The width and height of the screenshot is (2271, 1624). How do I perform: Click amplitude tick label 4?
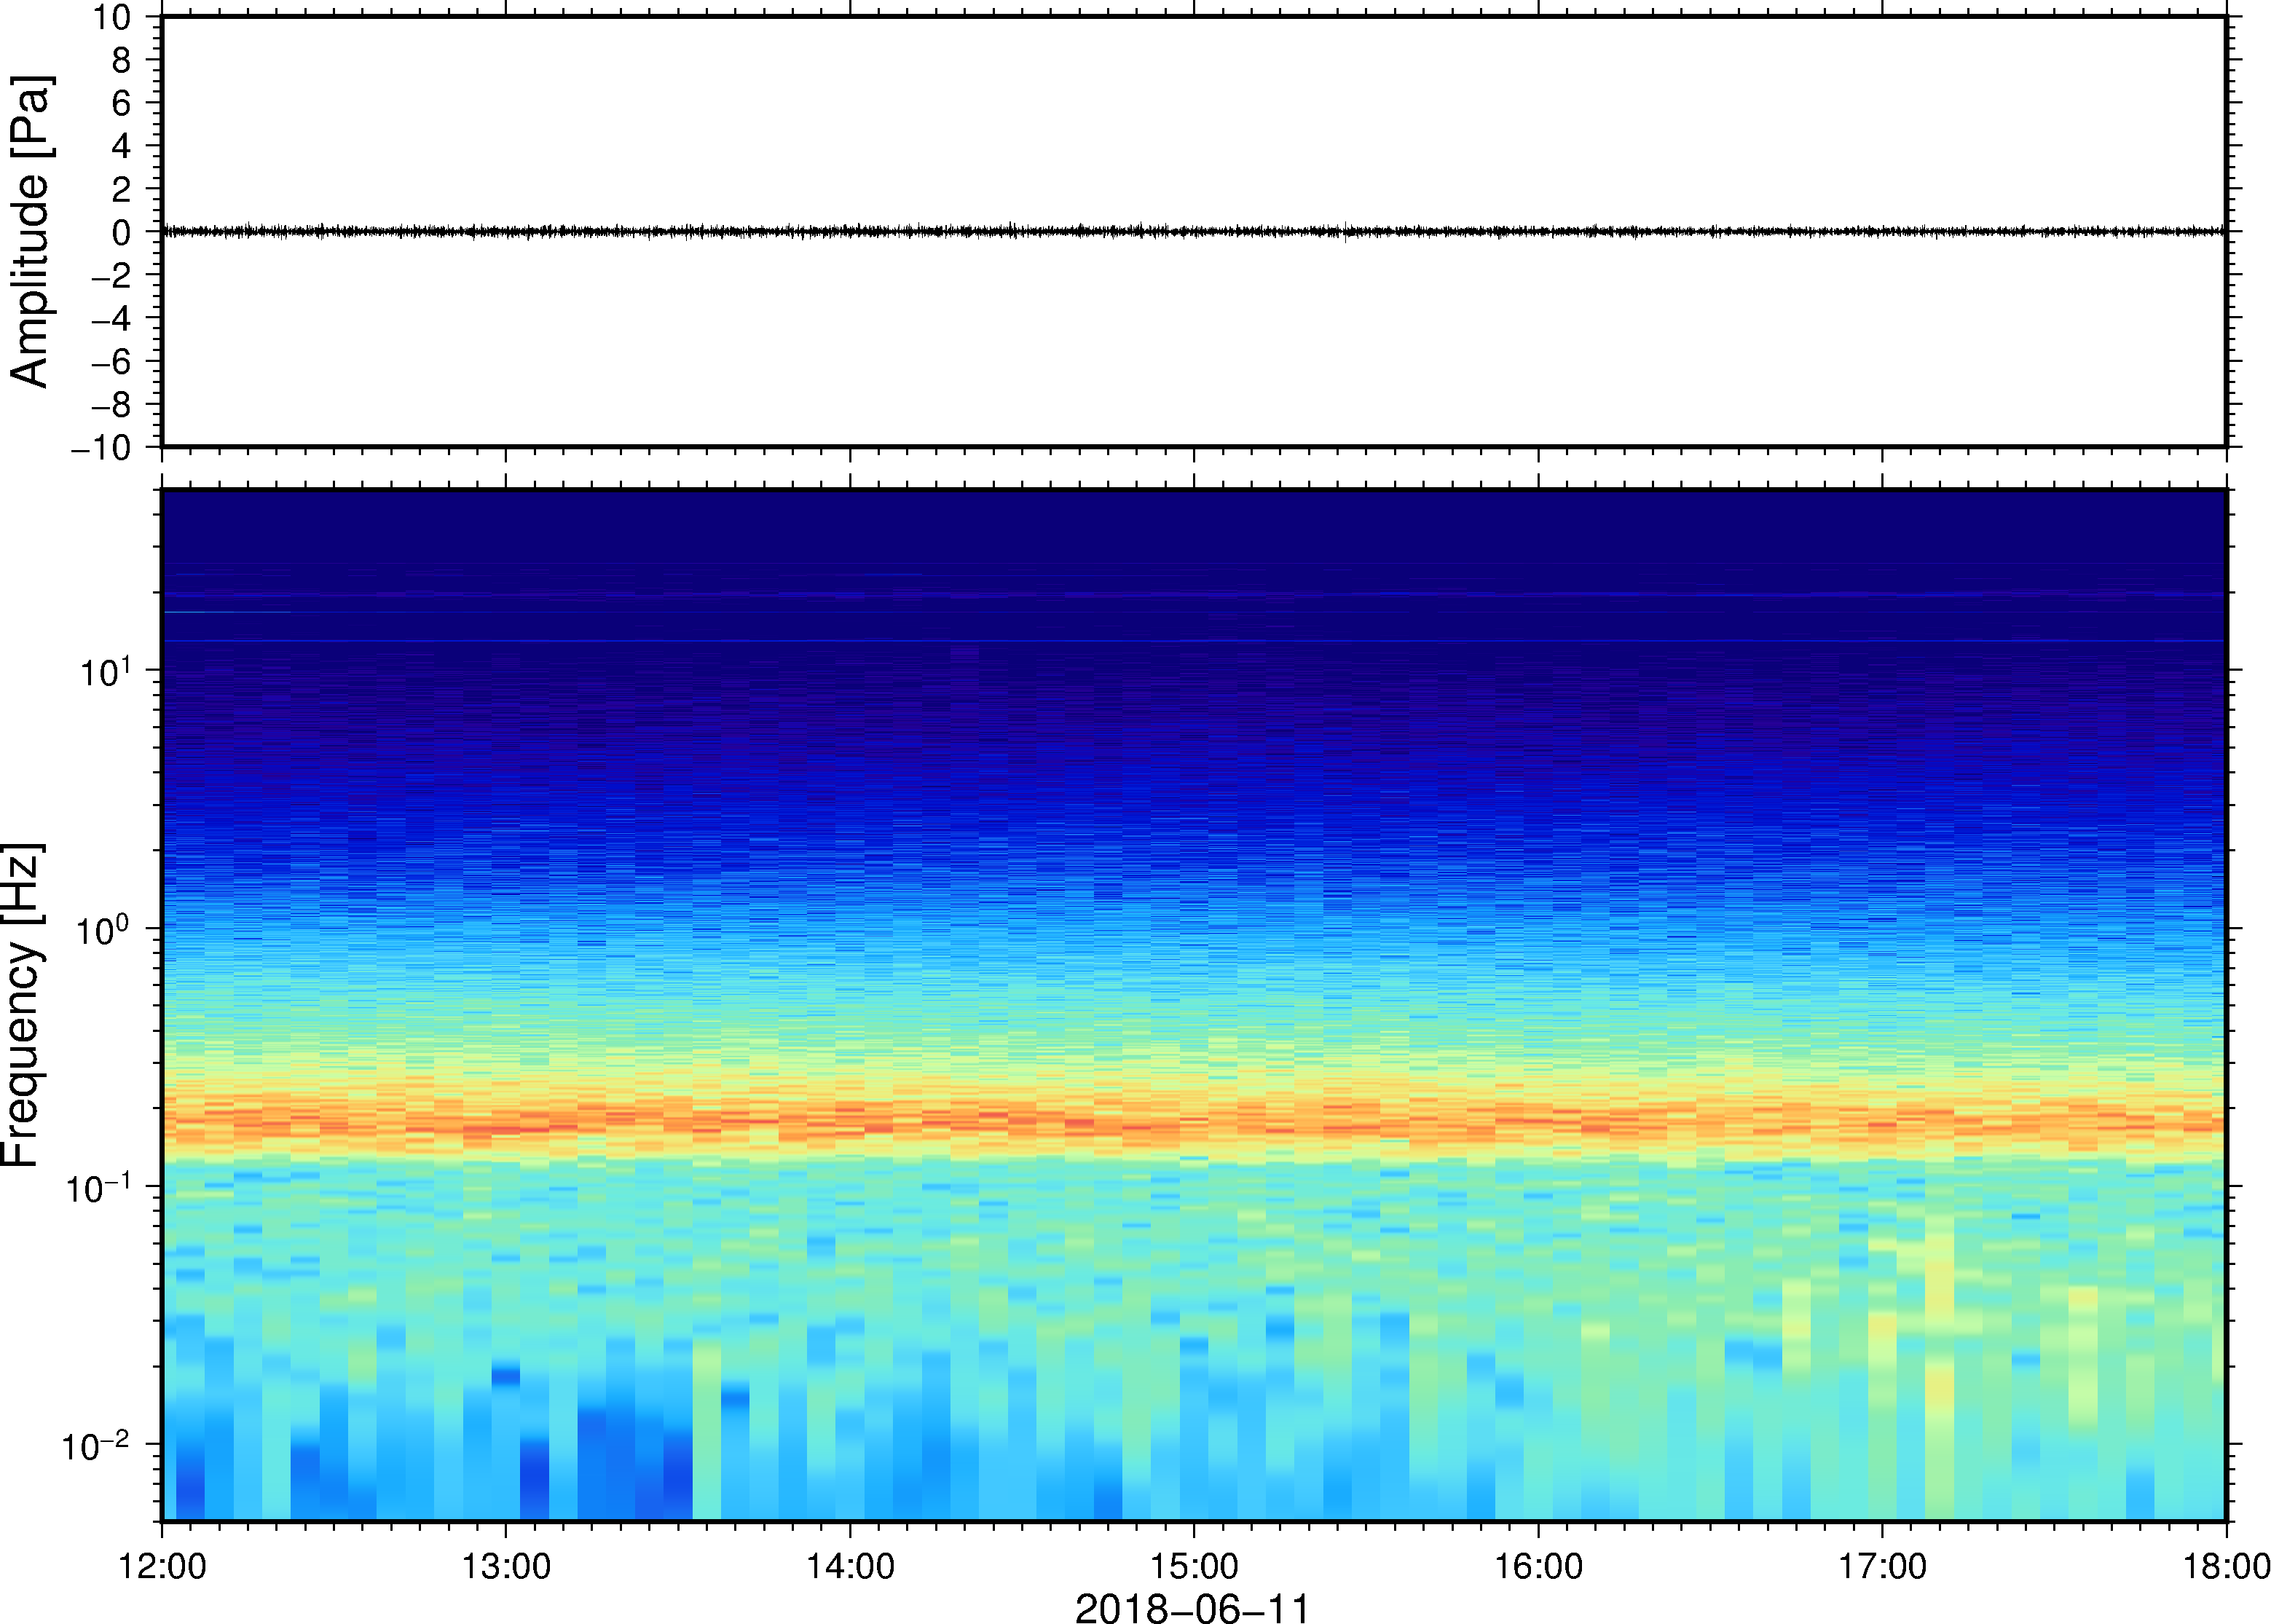122,146
